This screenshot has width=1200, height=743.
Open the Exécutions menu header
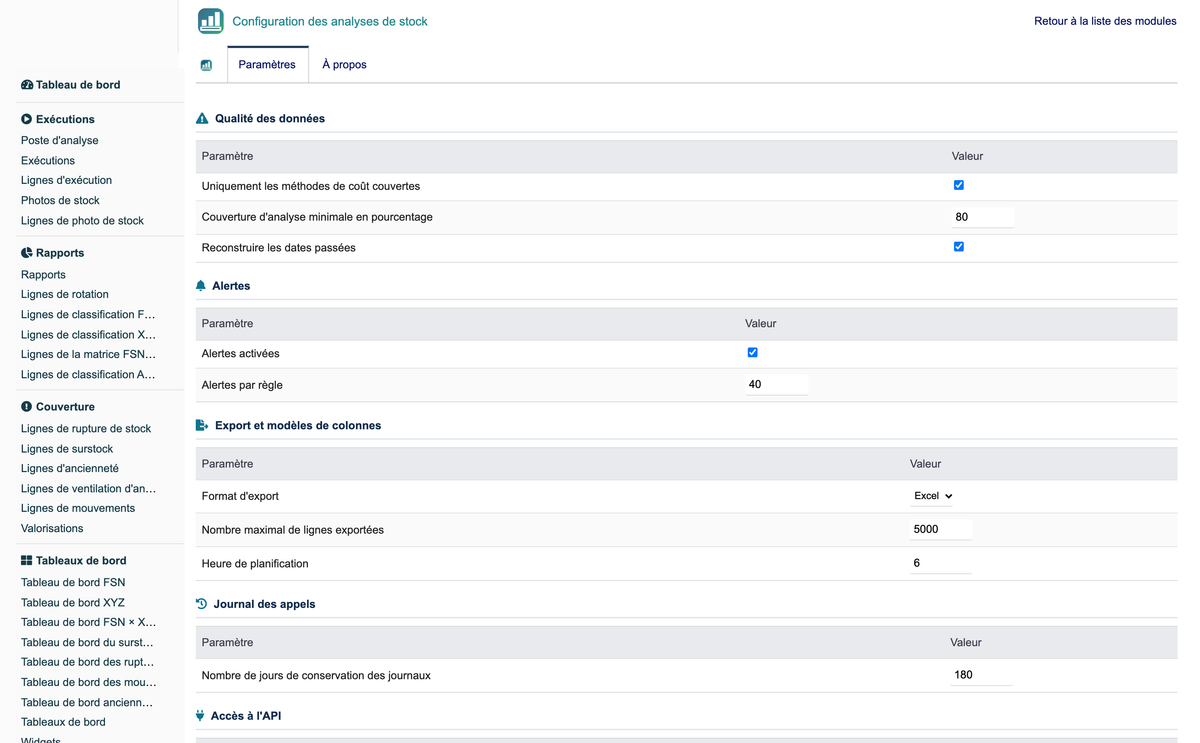pos(65,119)
